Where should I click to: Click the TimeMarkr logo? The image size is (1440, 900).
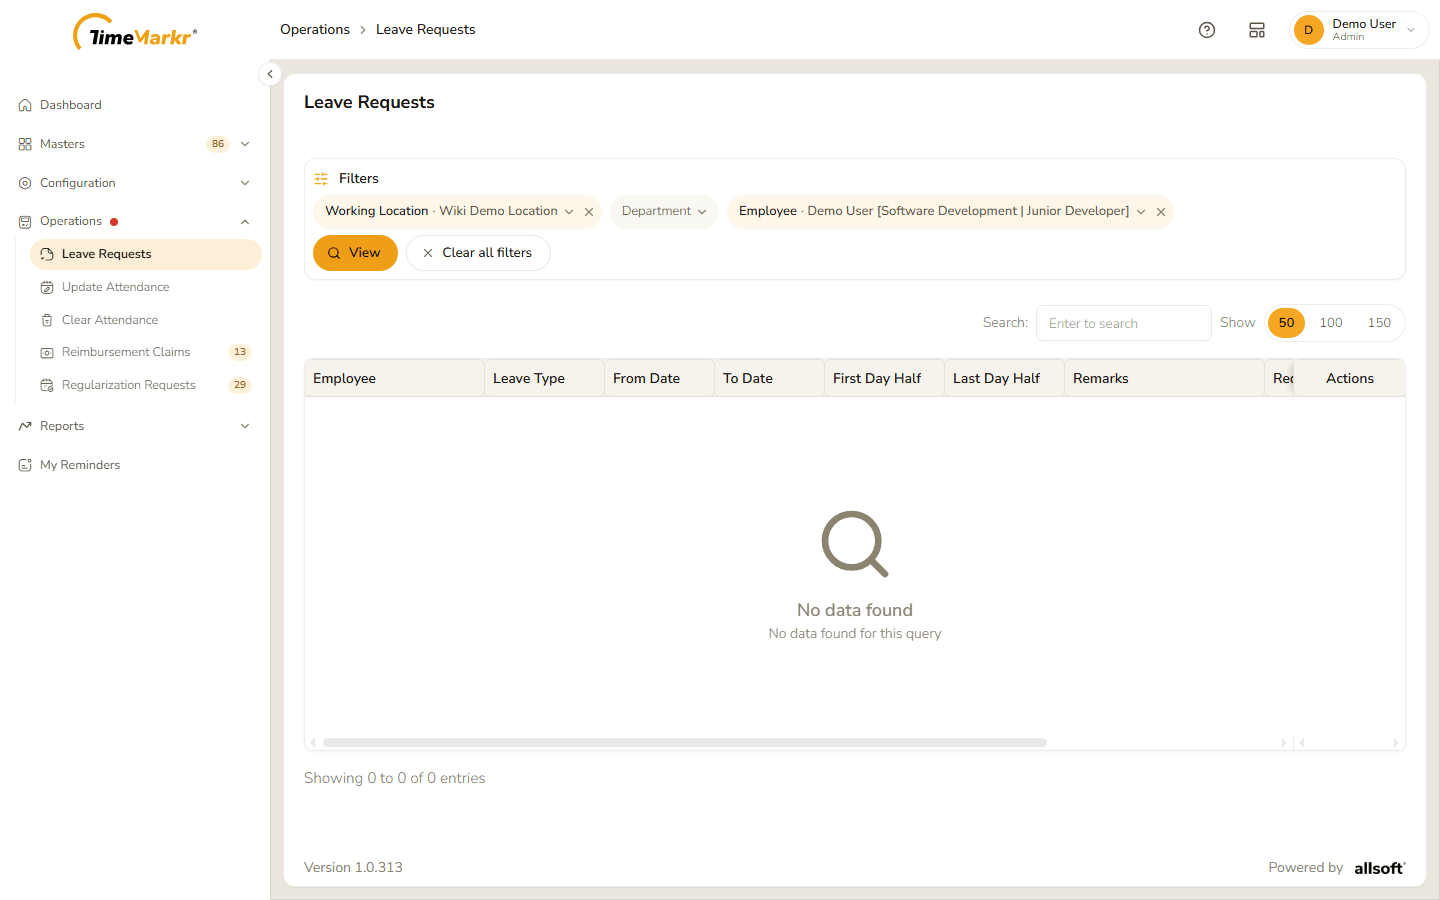point(135,33)
